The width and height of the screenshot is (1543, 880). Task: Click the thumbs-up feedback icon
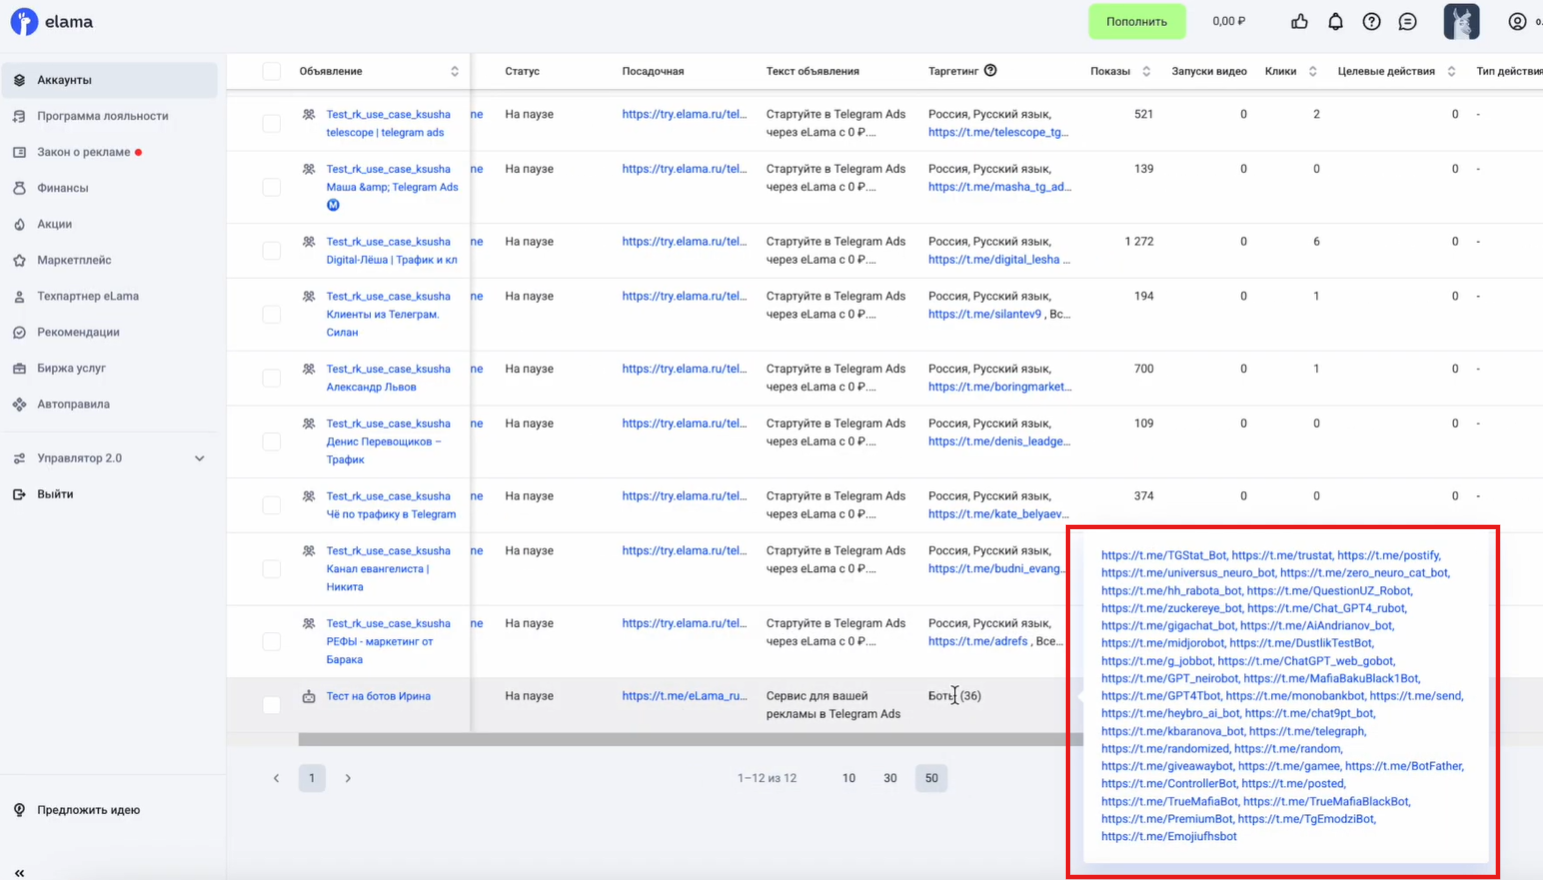pyautogui.click(x=1299, y=21)
